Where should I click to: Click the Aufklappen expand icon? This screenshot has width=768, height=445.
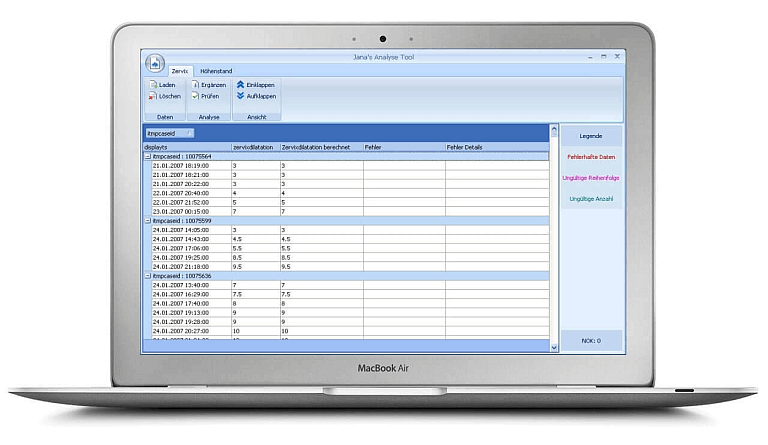coord(240,96)
